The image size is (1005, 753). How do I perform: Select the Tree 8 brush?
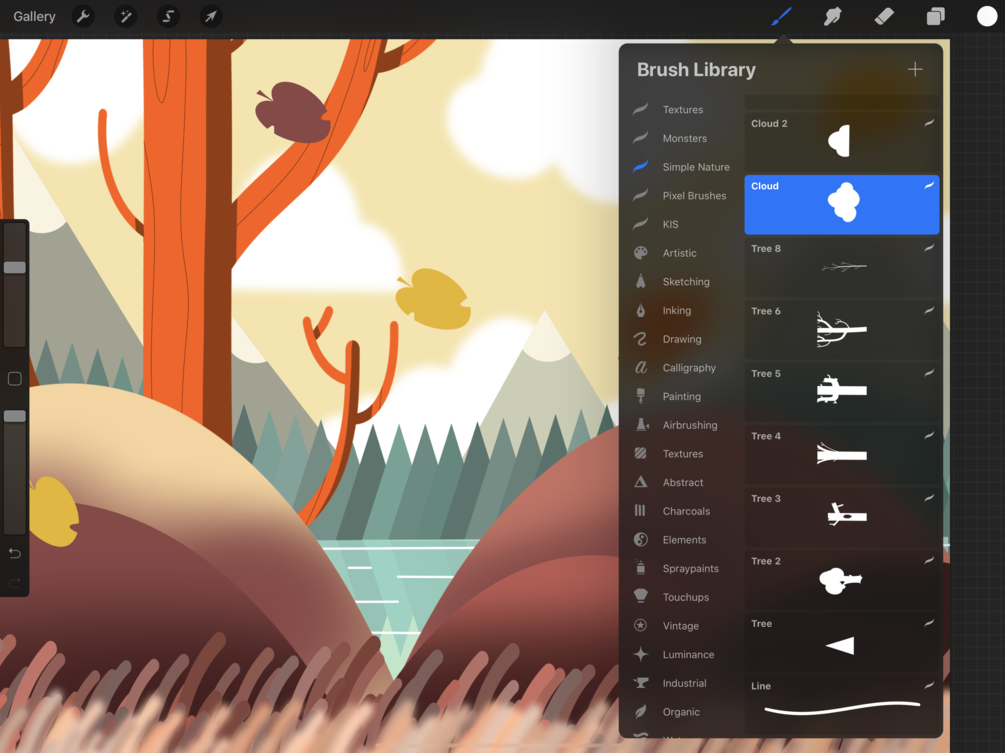click(842, 267)
